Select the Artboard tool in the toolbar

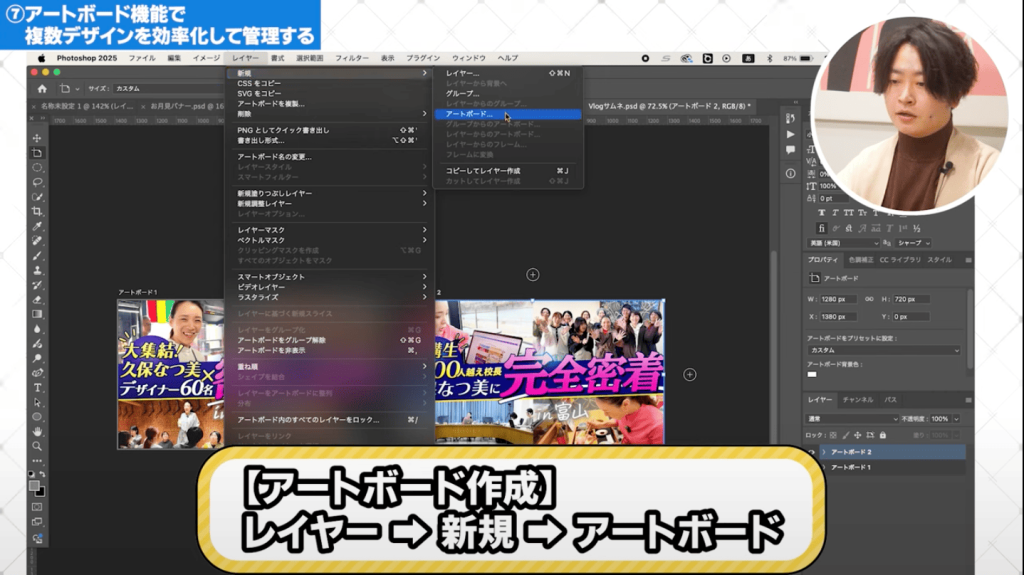pos(37,153)
